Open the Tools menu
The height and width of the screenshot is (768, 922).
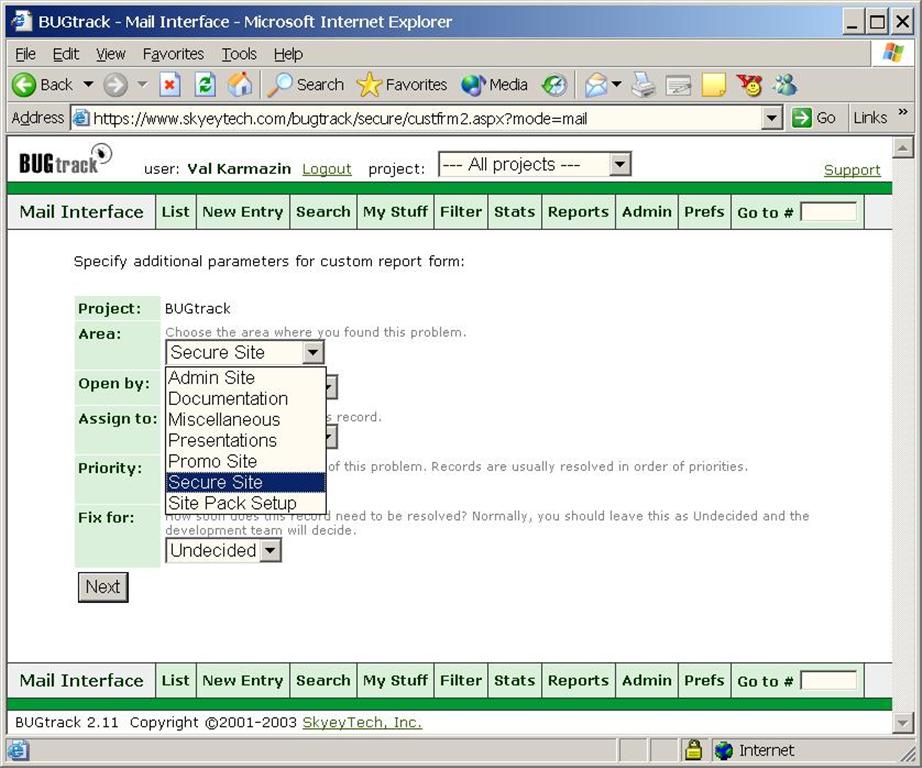coord(239,54)
